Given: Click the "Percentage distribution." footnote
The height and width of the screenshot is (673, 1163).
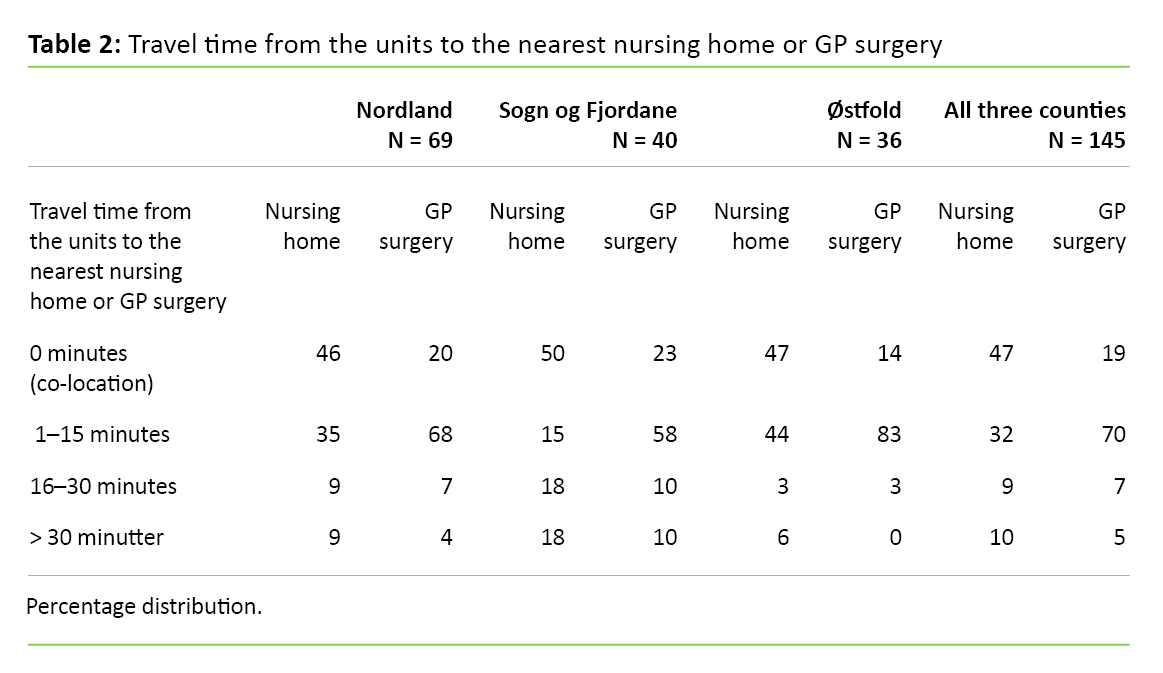Looking at the screenshot, I should coord(144,606).
